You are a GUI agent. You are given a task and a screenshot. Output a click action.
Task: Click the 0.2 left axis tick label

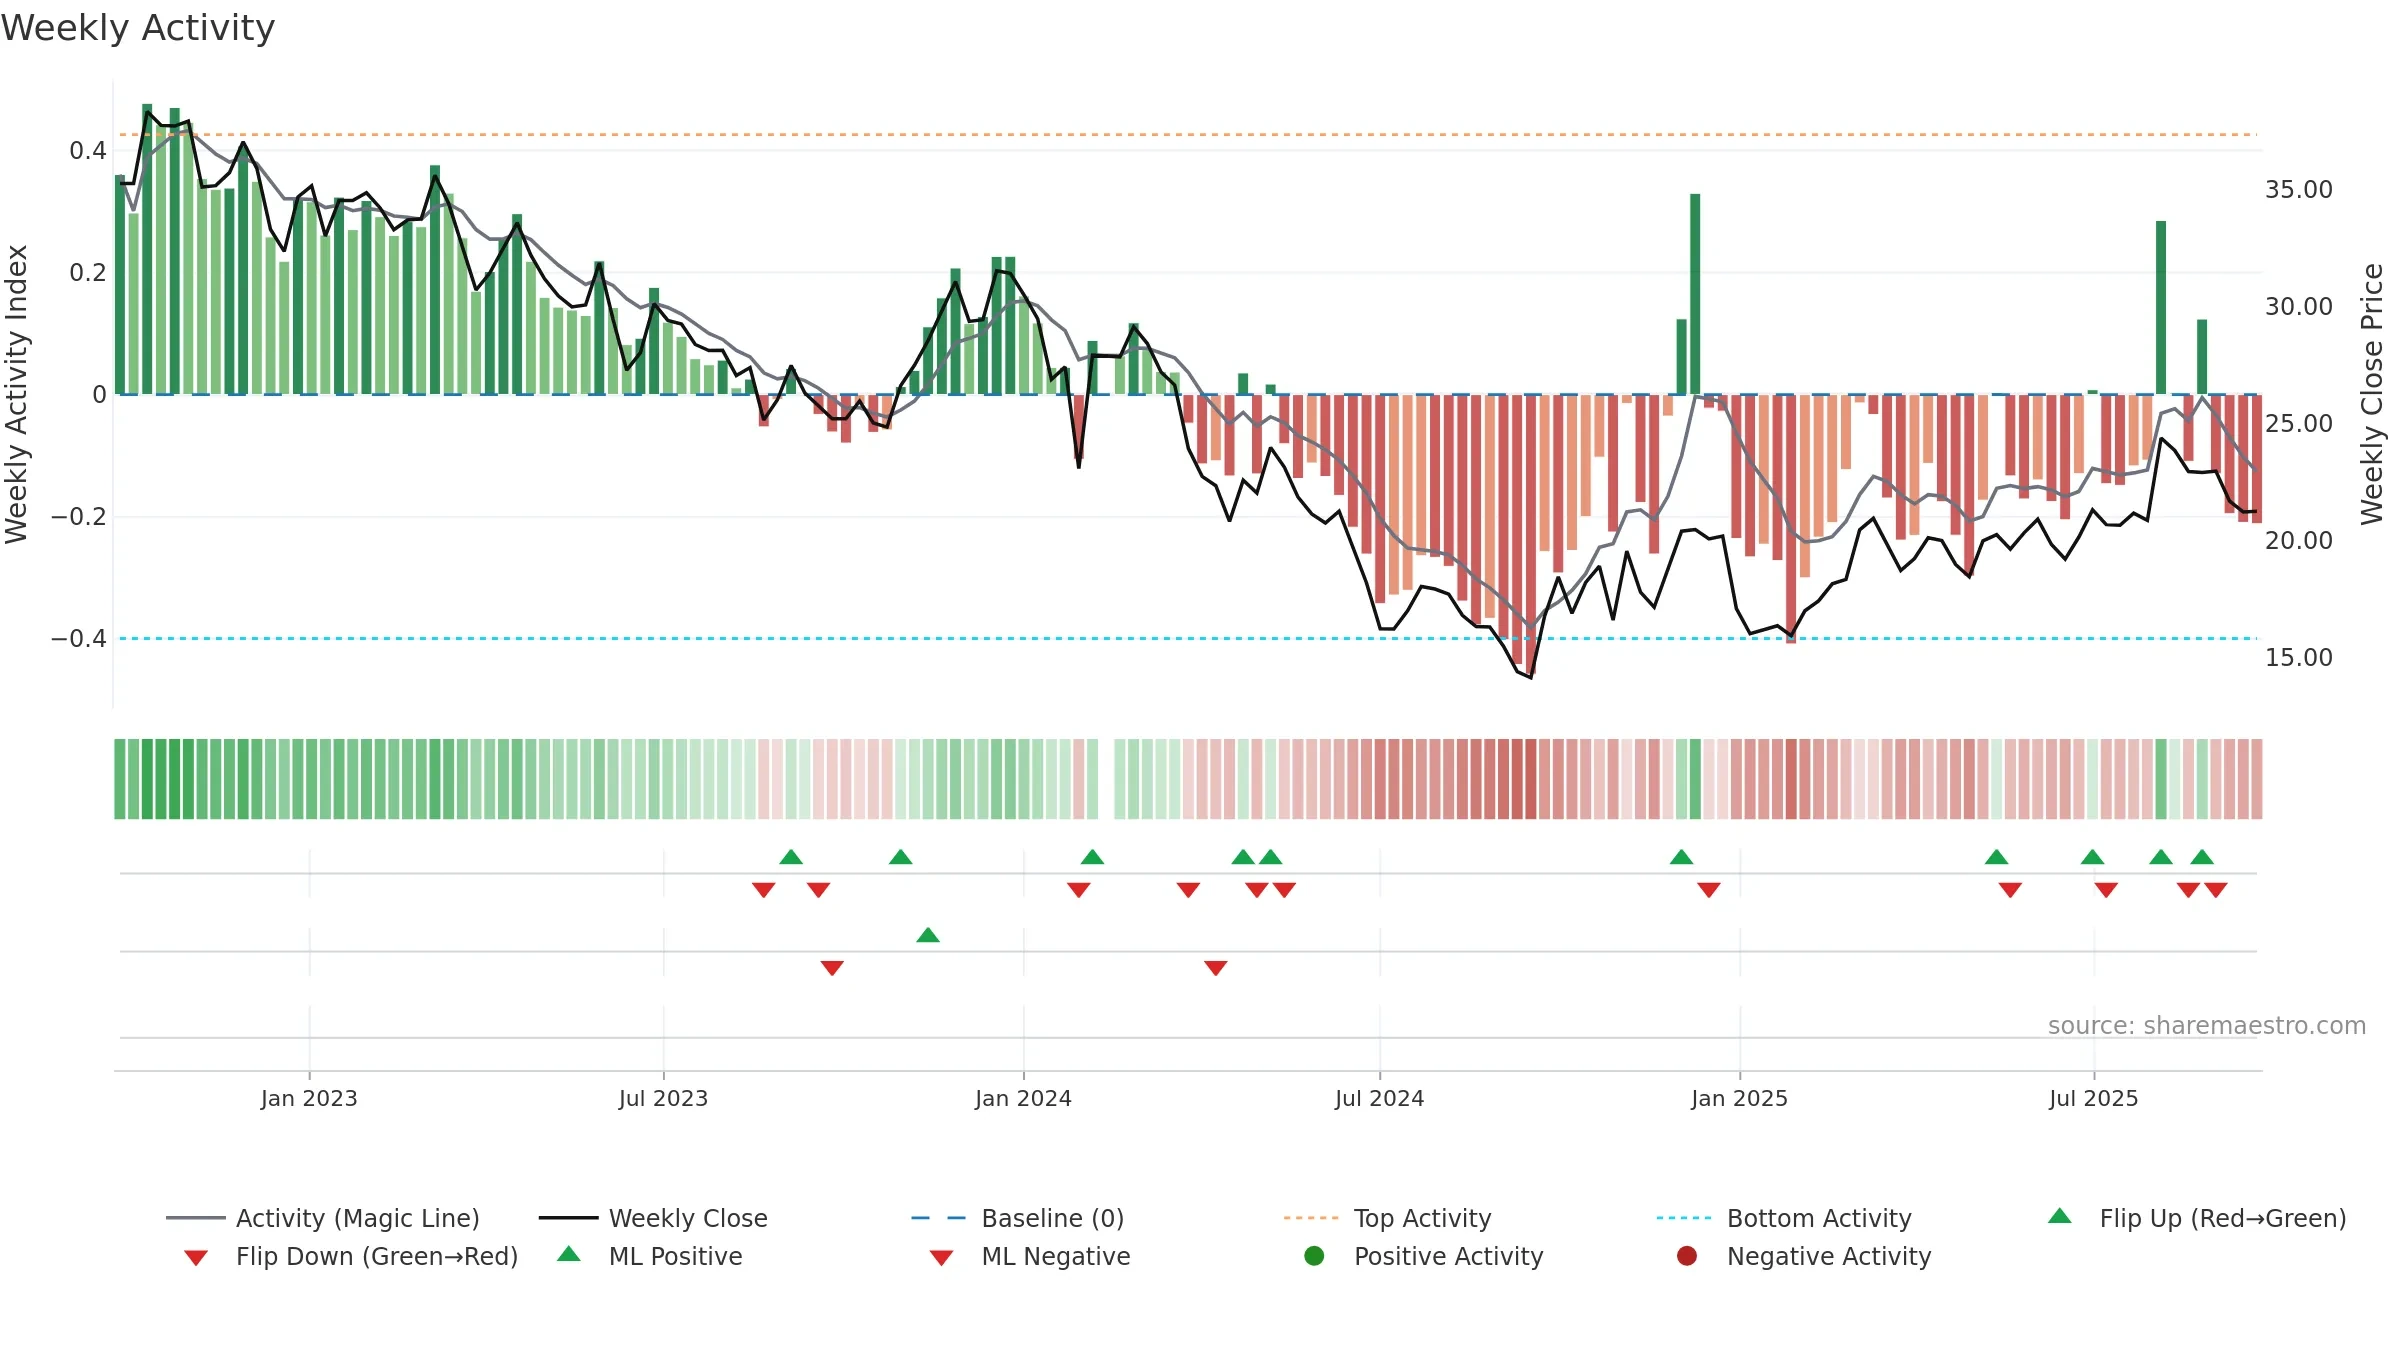coord(88,272)
